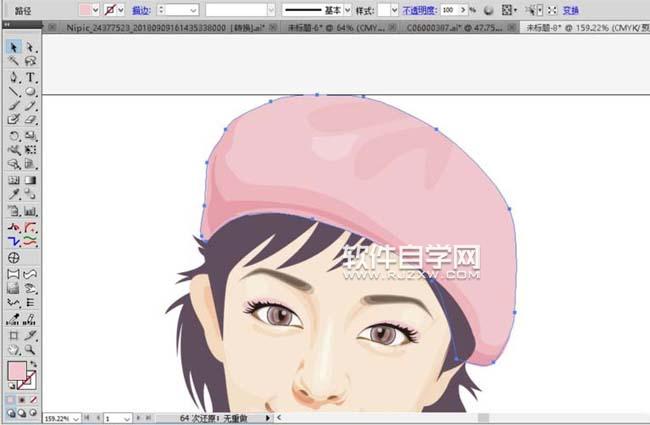
Task: Pick the Scale tool
Action: click(x=30, y=136)
